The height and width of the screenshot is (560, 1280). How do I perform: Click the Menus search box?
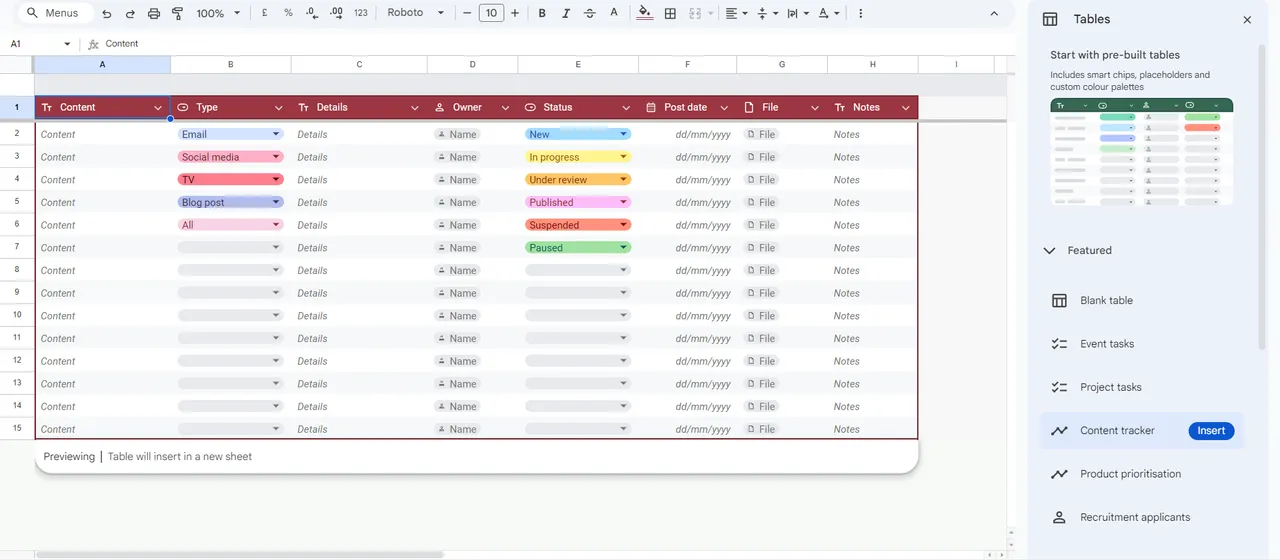[55, 14]
